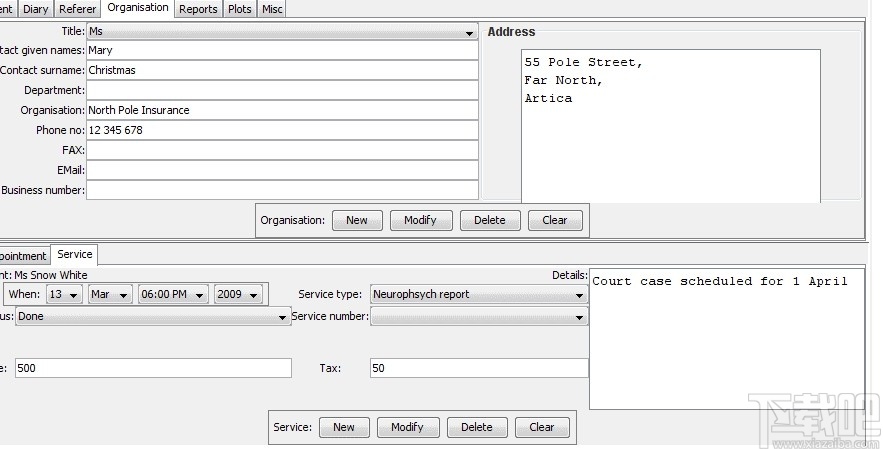Switch to the Plots tab
The image size is (883, 449).
pyautogui.click(x=240, y=9)
